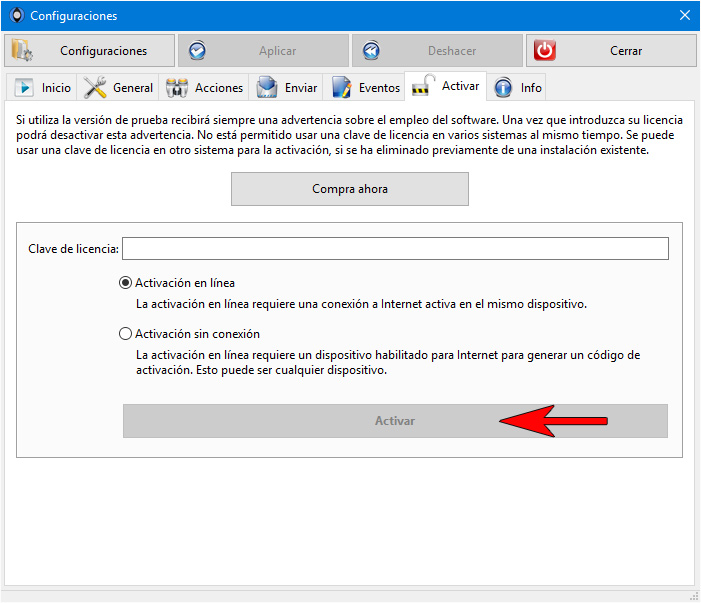
Task: Click the large Activar button
Action: coord(395,421)
